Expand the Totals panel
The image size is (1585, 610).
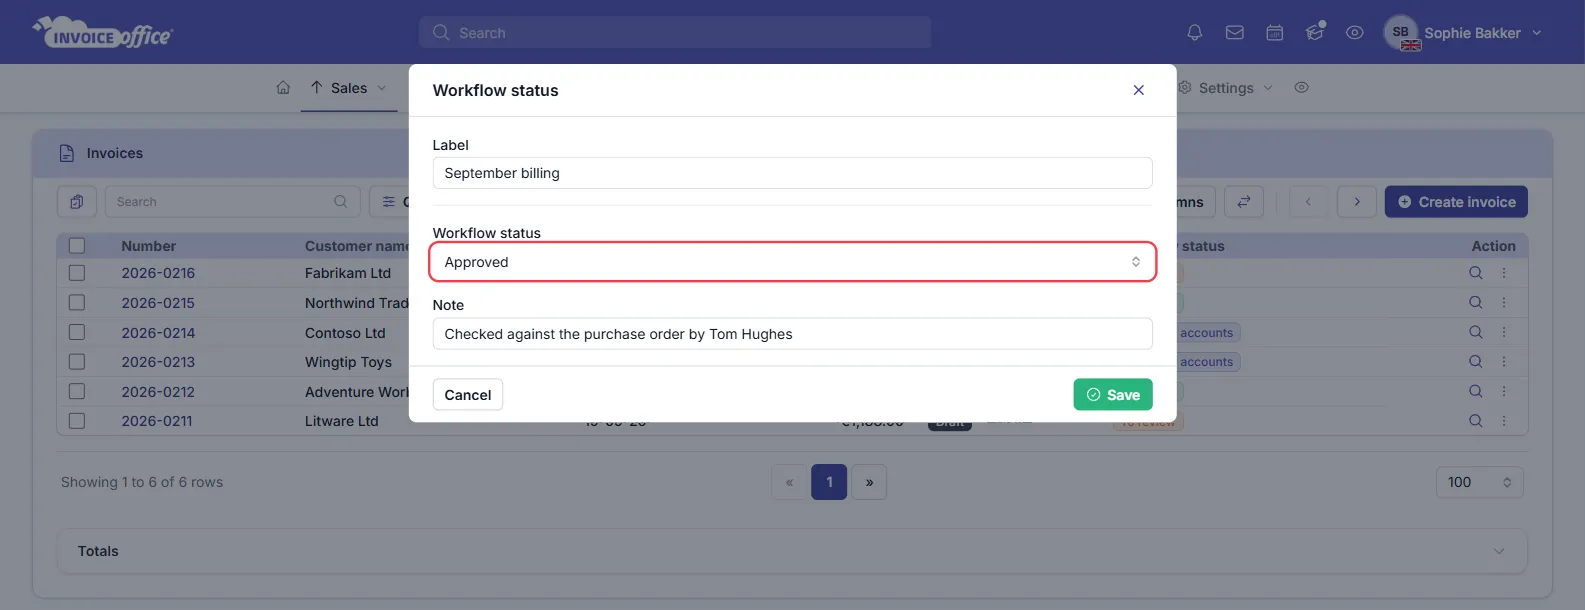point(792,551)
